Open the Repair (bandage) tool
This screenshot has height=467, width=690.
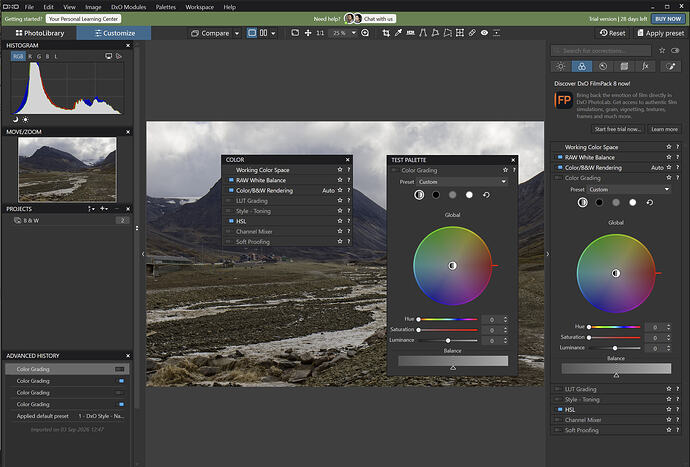pos(472,33)
